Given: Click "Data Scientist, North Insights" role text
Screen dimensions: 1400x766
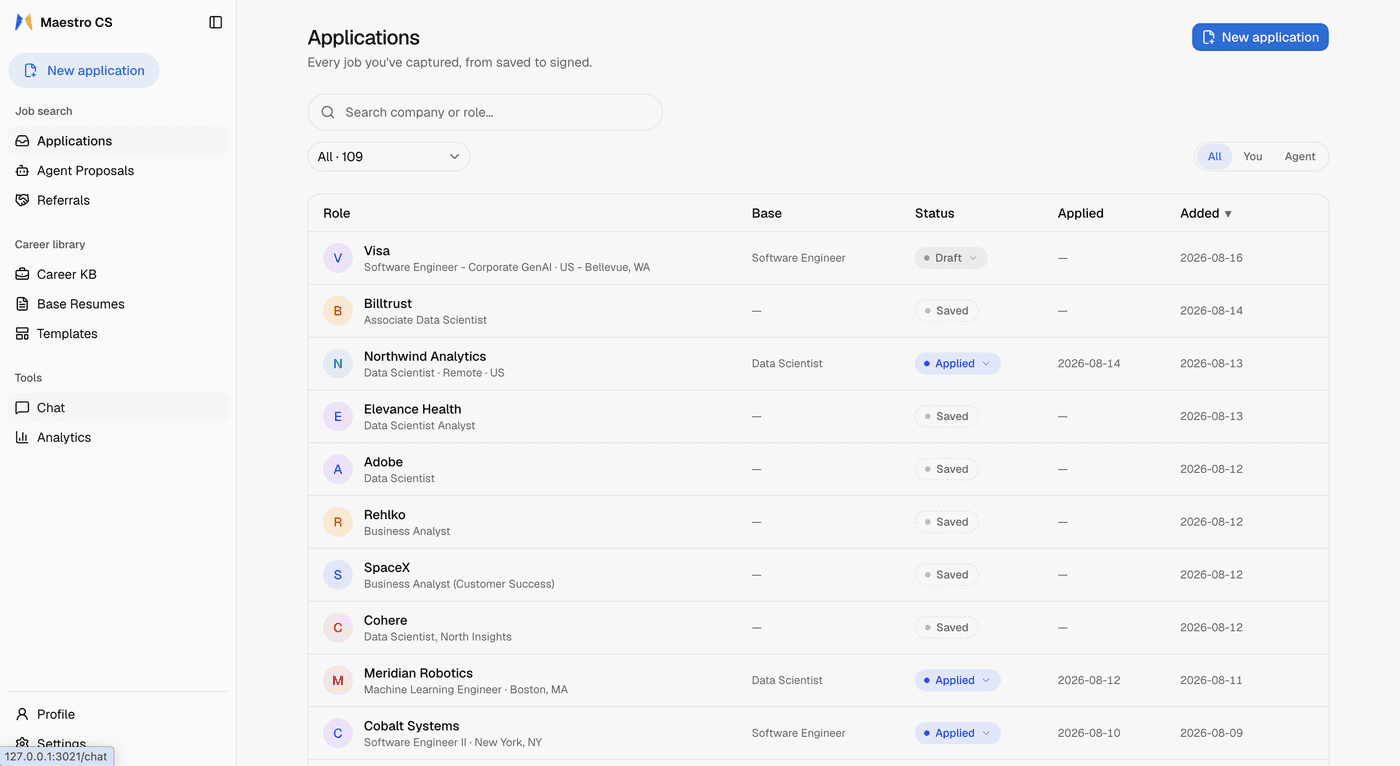Looking at the screenshot, I should click(x=438, y=637).
